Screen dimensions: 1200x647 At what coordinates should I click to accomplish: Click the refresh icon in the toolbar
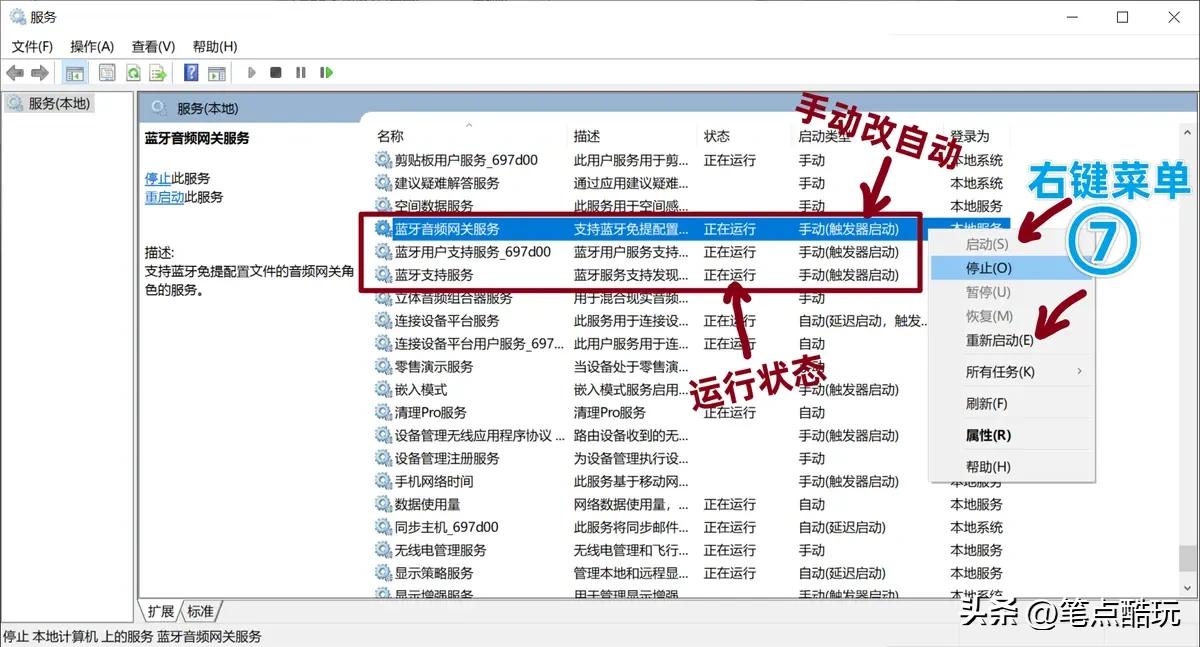[x=134, y=72]
